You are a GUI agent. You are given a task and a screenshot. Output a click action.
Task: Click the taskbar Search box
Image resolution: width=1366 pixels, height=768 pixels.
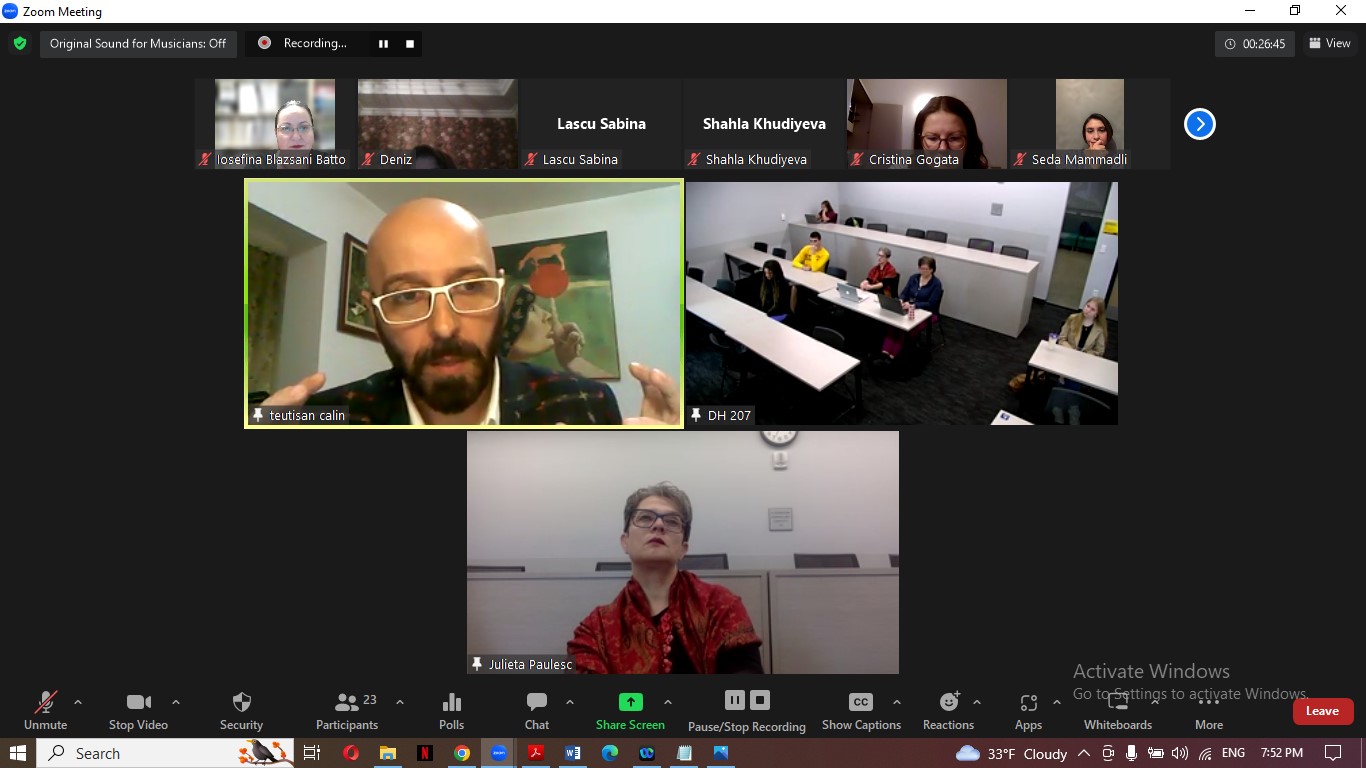click(167, 753)
